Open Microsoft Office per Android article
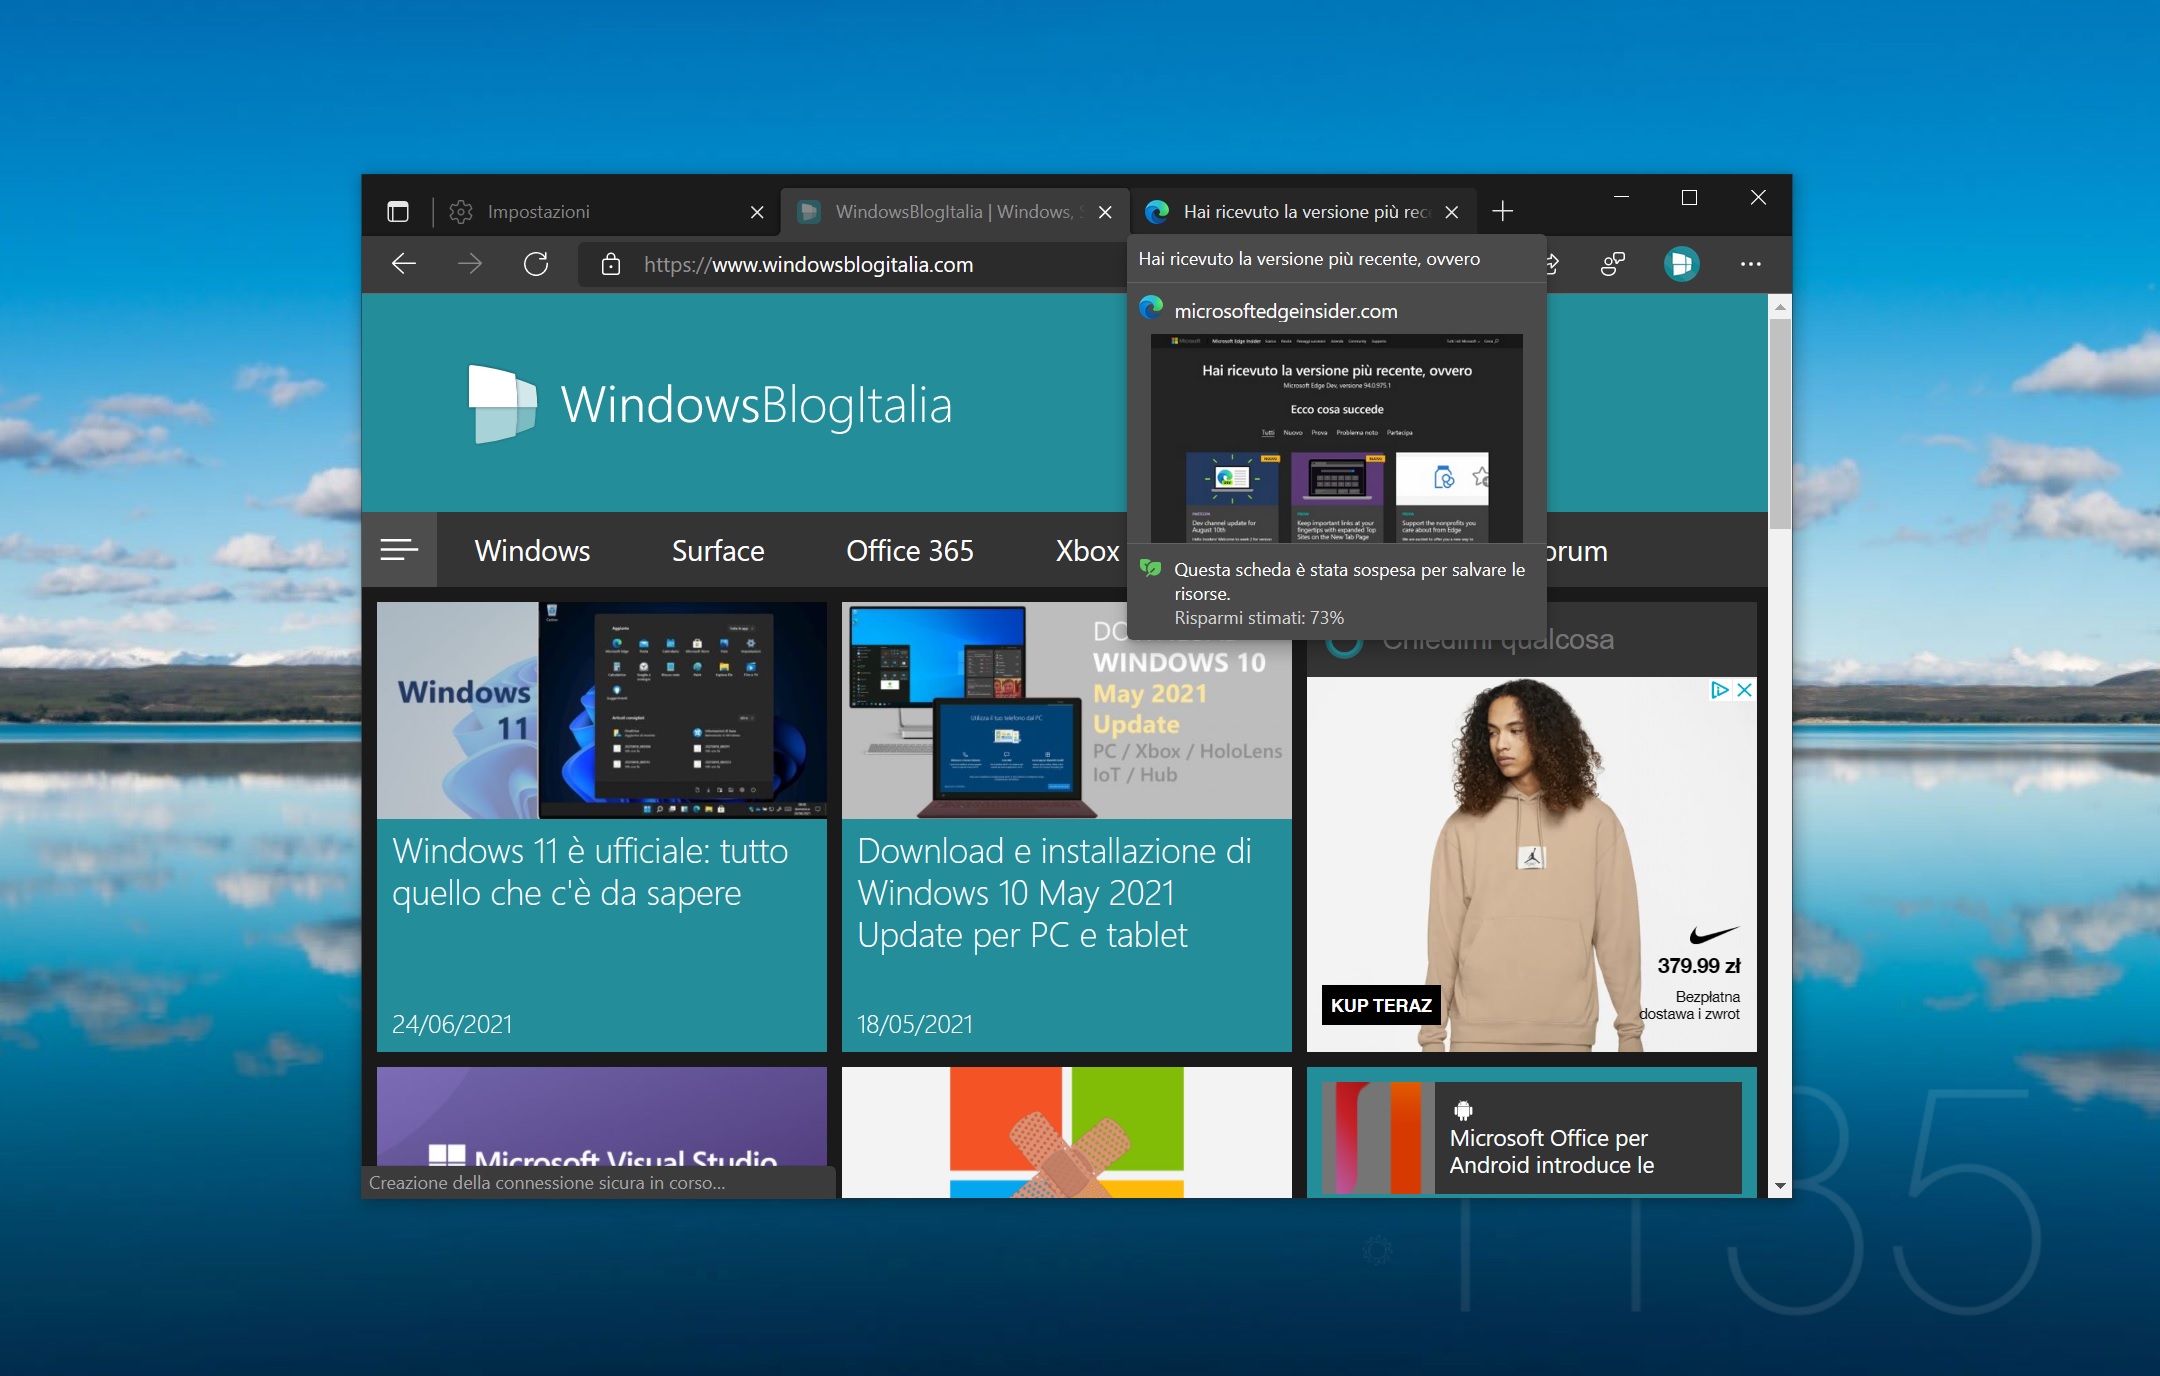The width and height of the screenshot is (2160, 1376). [x=1531, y=1138]
